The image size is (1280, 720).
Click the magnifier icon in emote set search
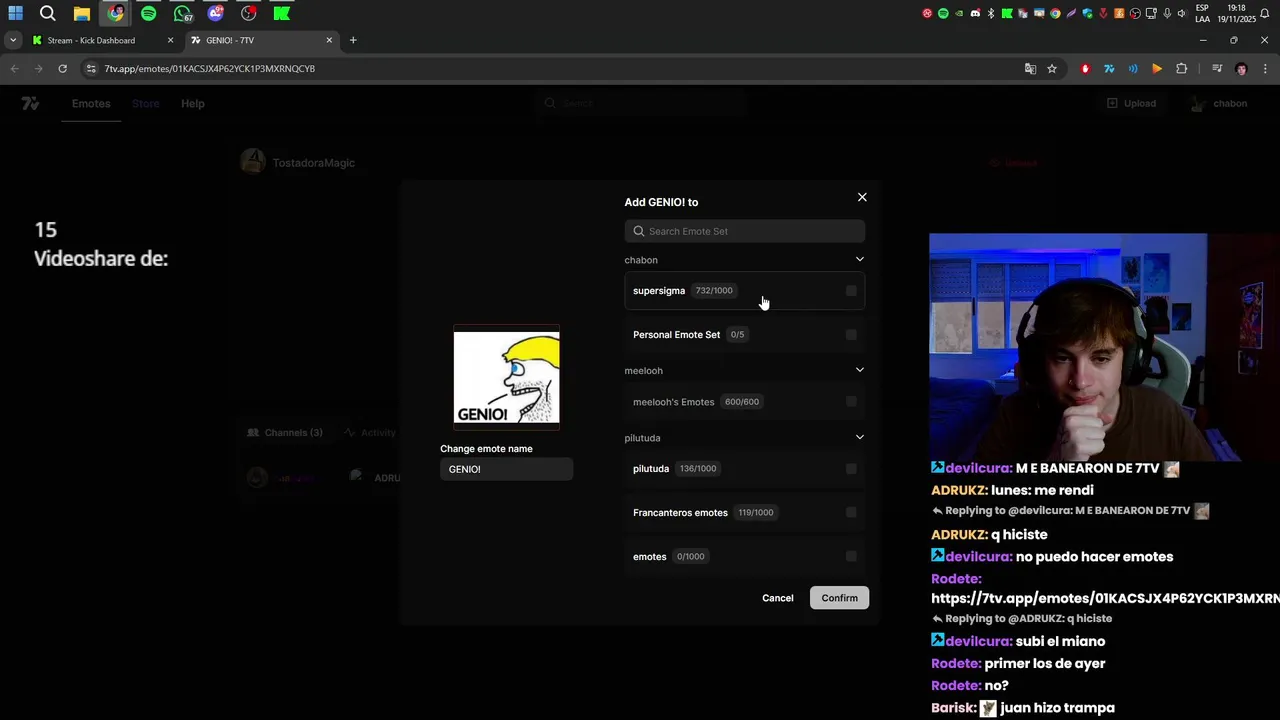click(x=639, y=231)
